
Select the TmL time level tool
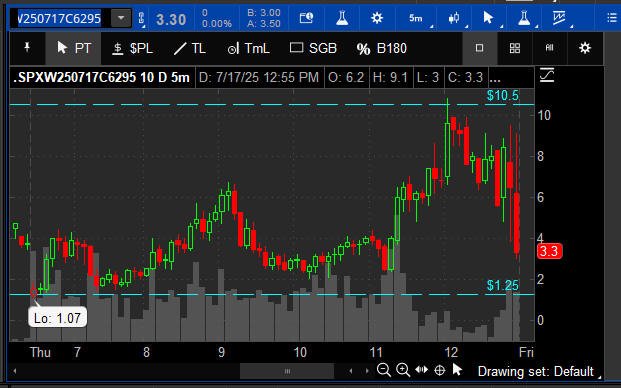(248, 48)
